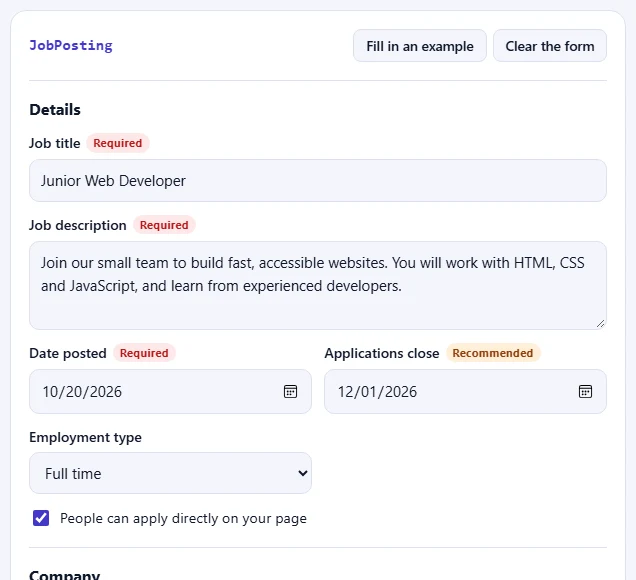Click the Job title label
Image resolution: width=636 pixels, height=580 pixels.
55,143
